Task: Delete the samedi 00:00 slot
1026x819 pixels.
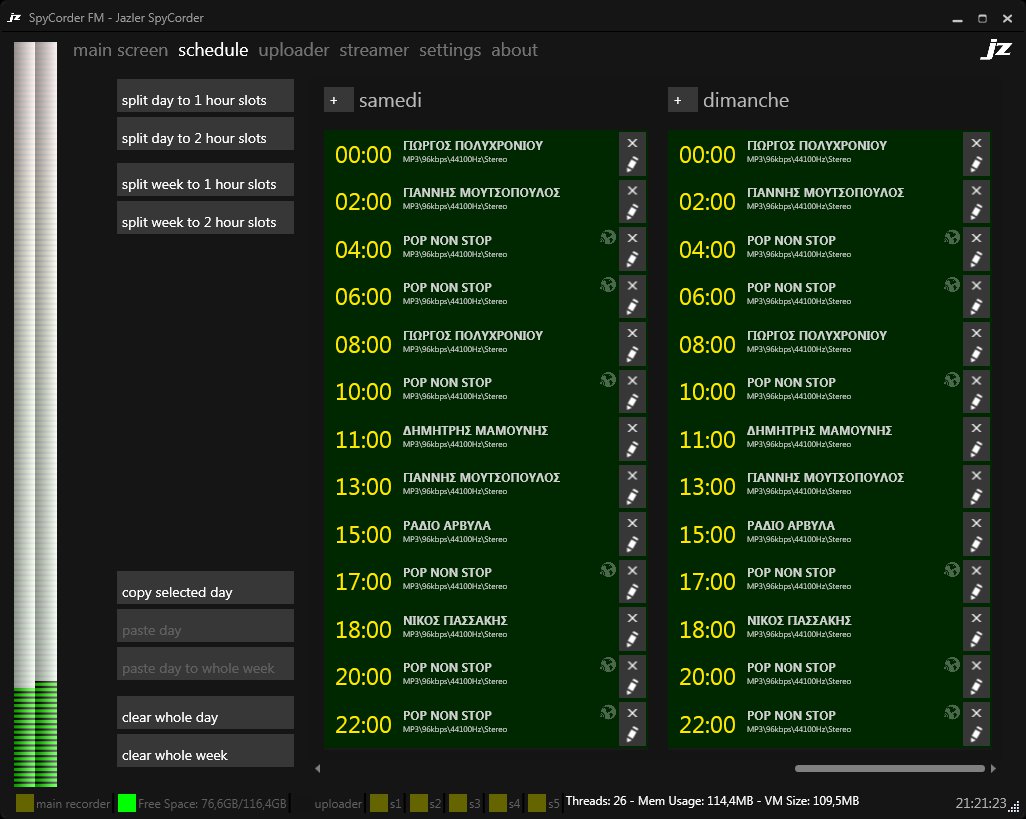Action: 632,143
